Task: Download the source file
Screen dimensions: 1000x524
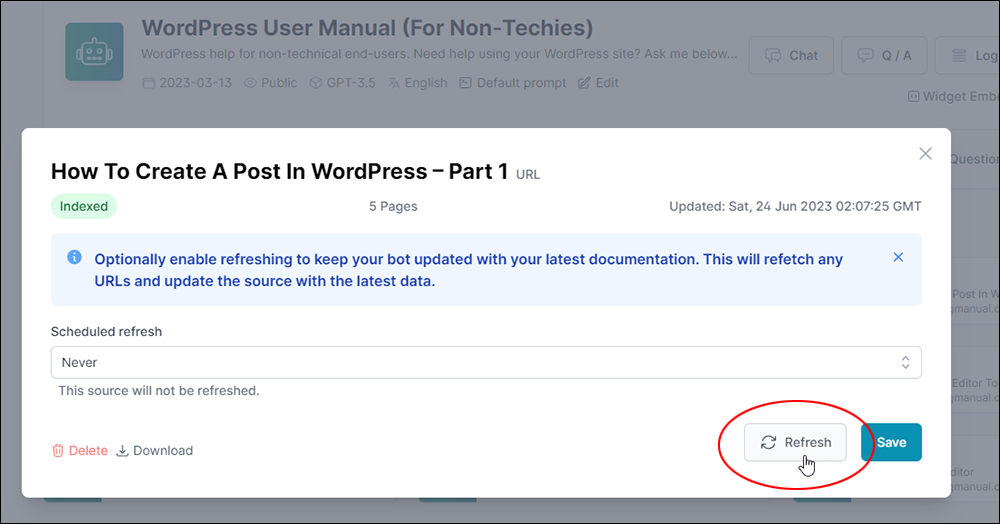Action: (x=154, y=451)
